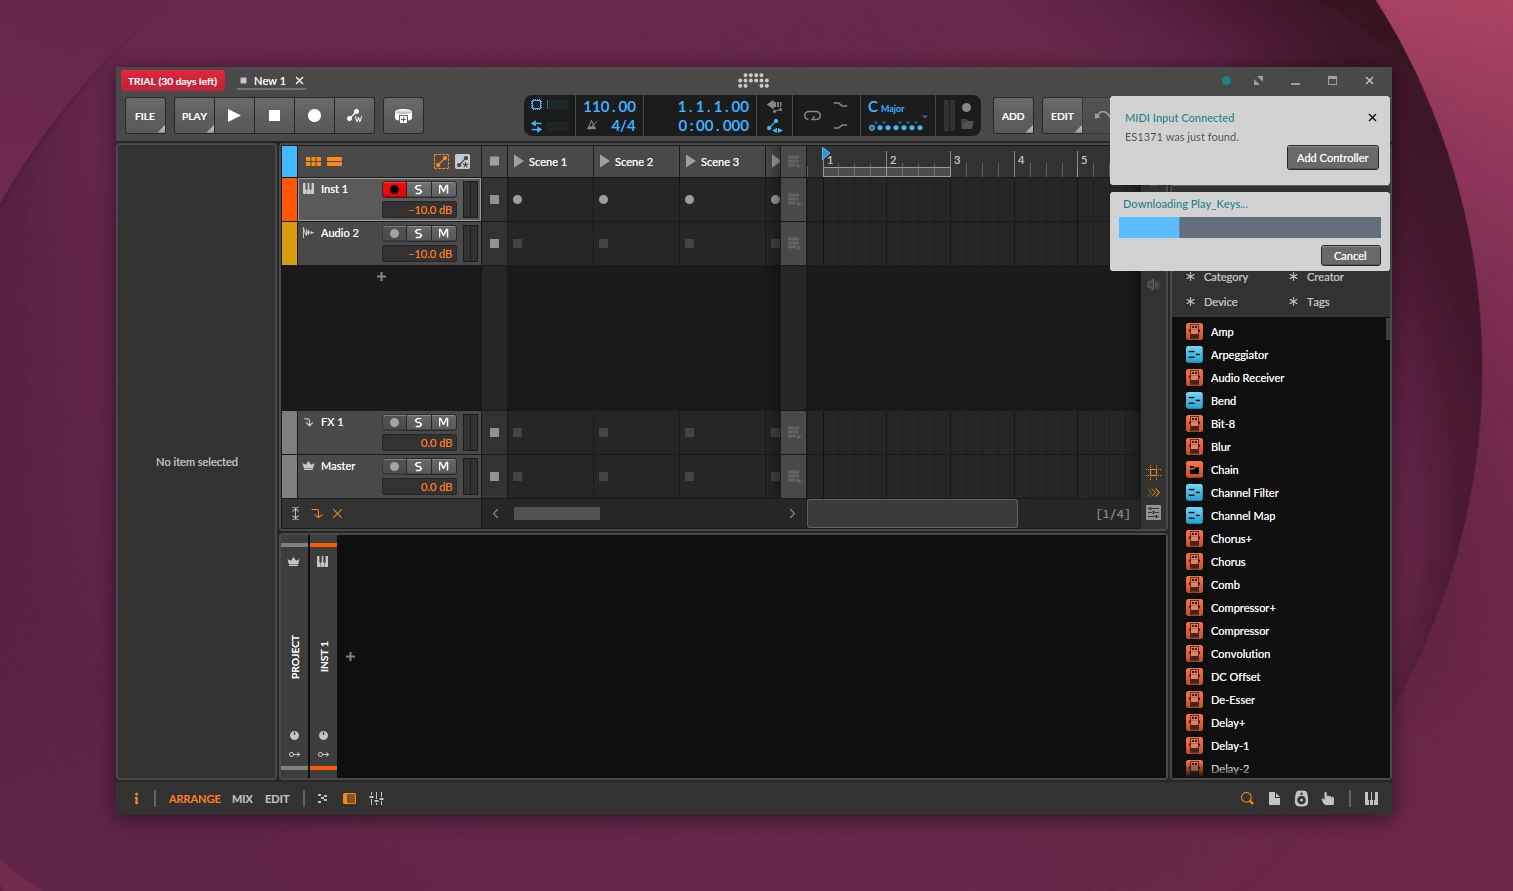Viewport: 1513px width, 891px height.
Task: Click the 4/4 time signature field
Action: coord(623,125)
